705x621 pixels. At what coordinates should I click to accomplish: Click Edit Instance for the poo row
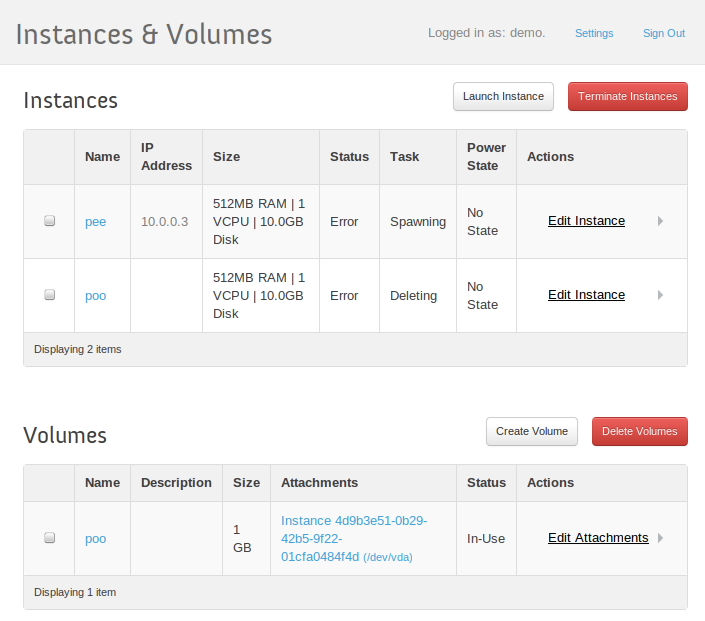point(586,295)
